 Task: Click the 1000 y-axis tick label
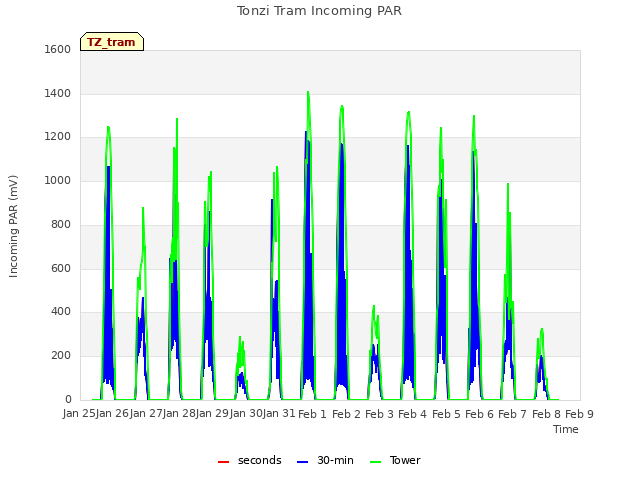click(58, 181)
